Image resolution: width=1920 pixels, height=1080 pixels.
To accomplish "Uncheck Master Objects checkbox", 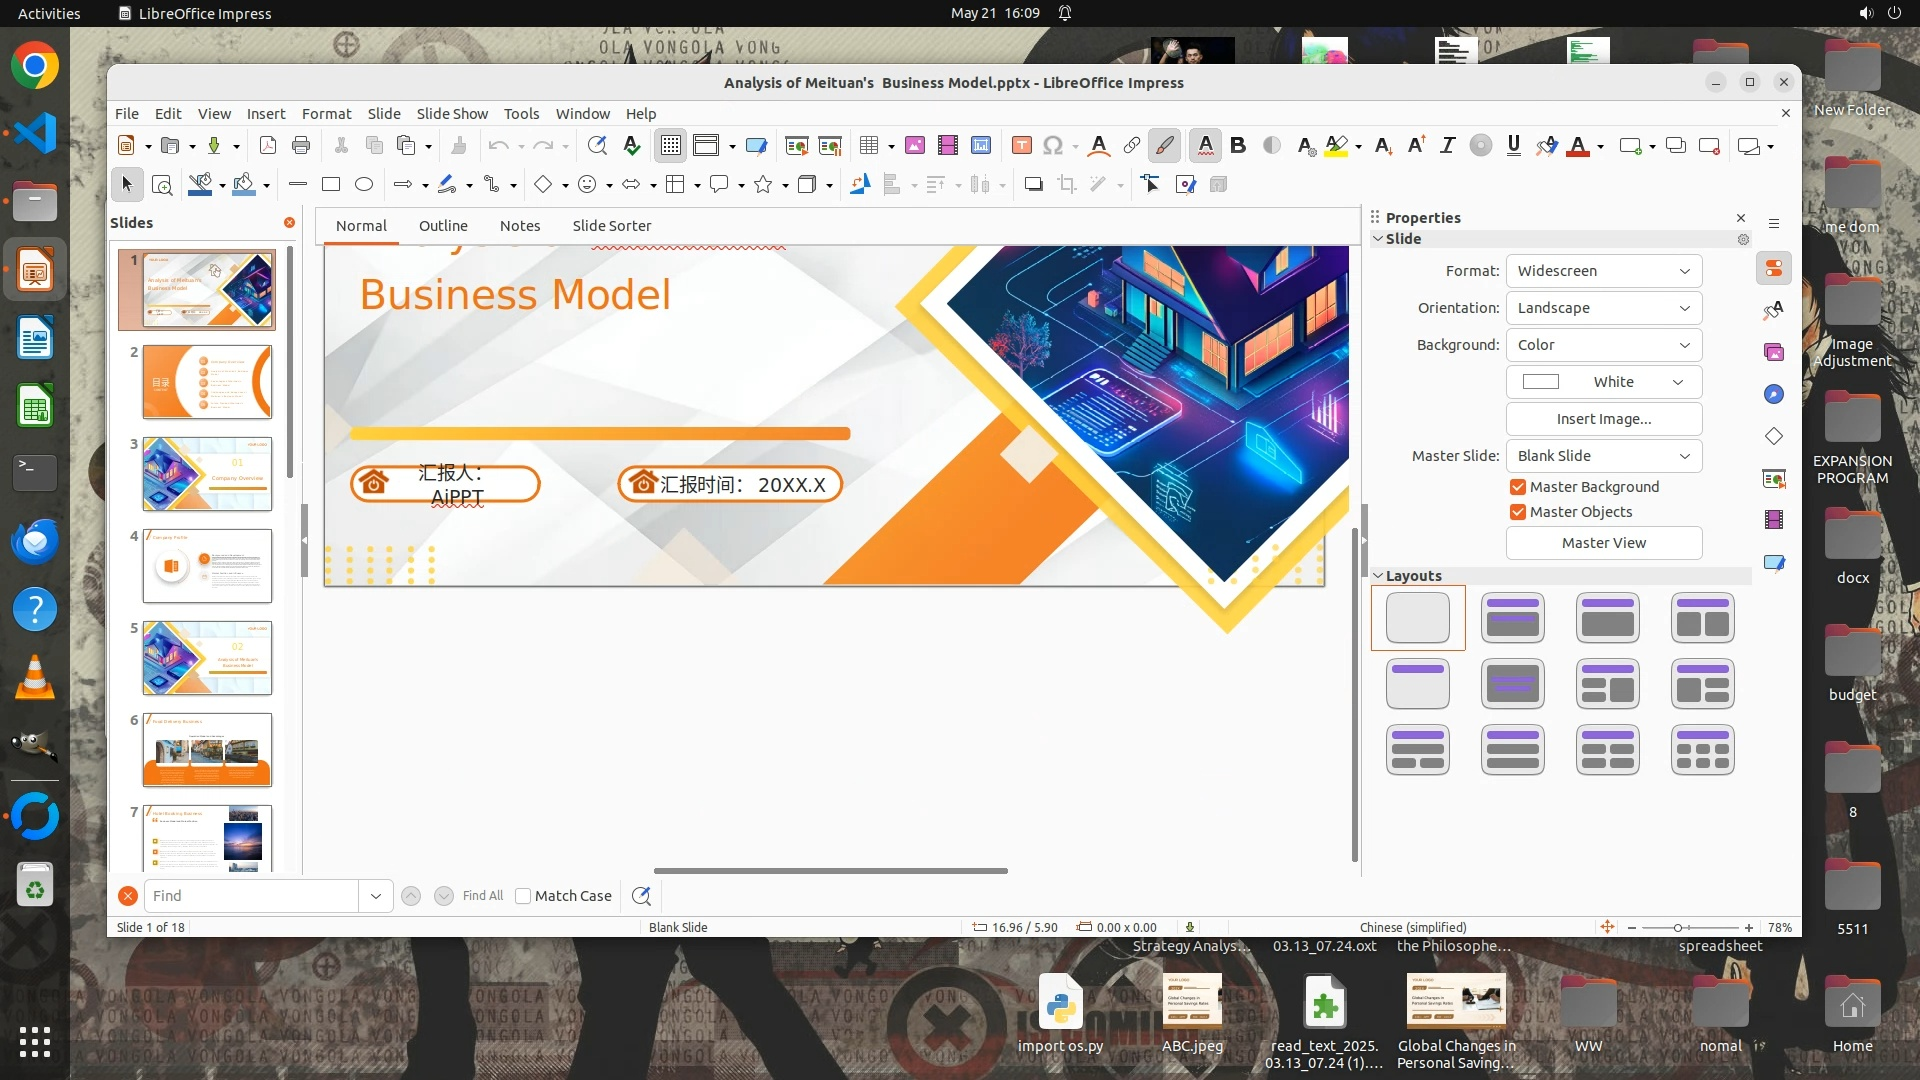I will pyautogui.click(x=1518, y=512).
